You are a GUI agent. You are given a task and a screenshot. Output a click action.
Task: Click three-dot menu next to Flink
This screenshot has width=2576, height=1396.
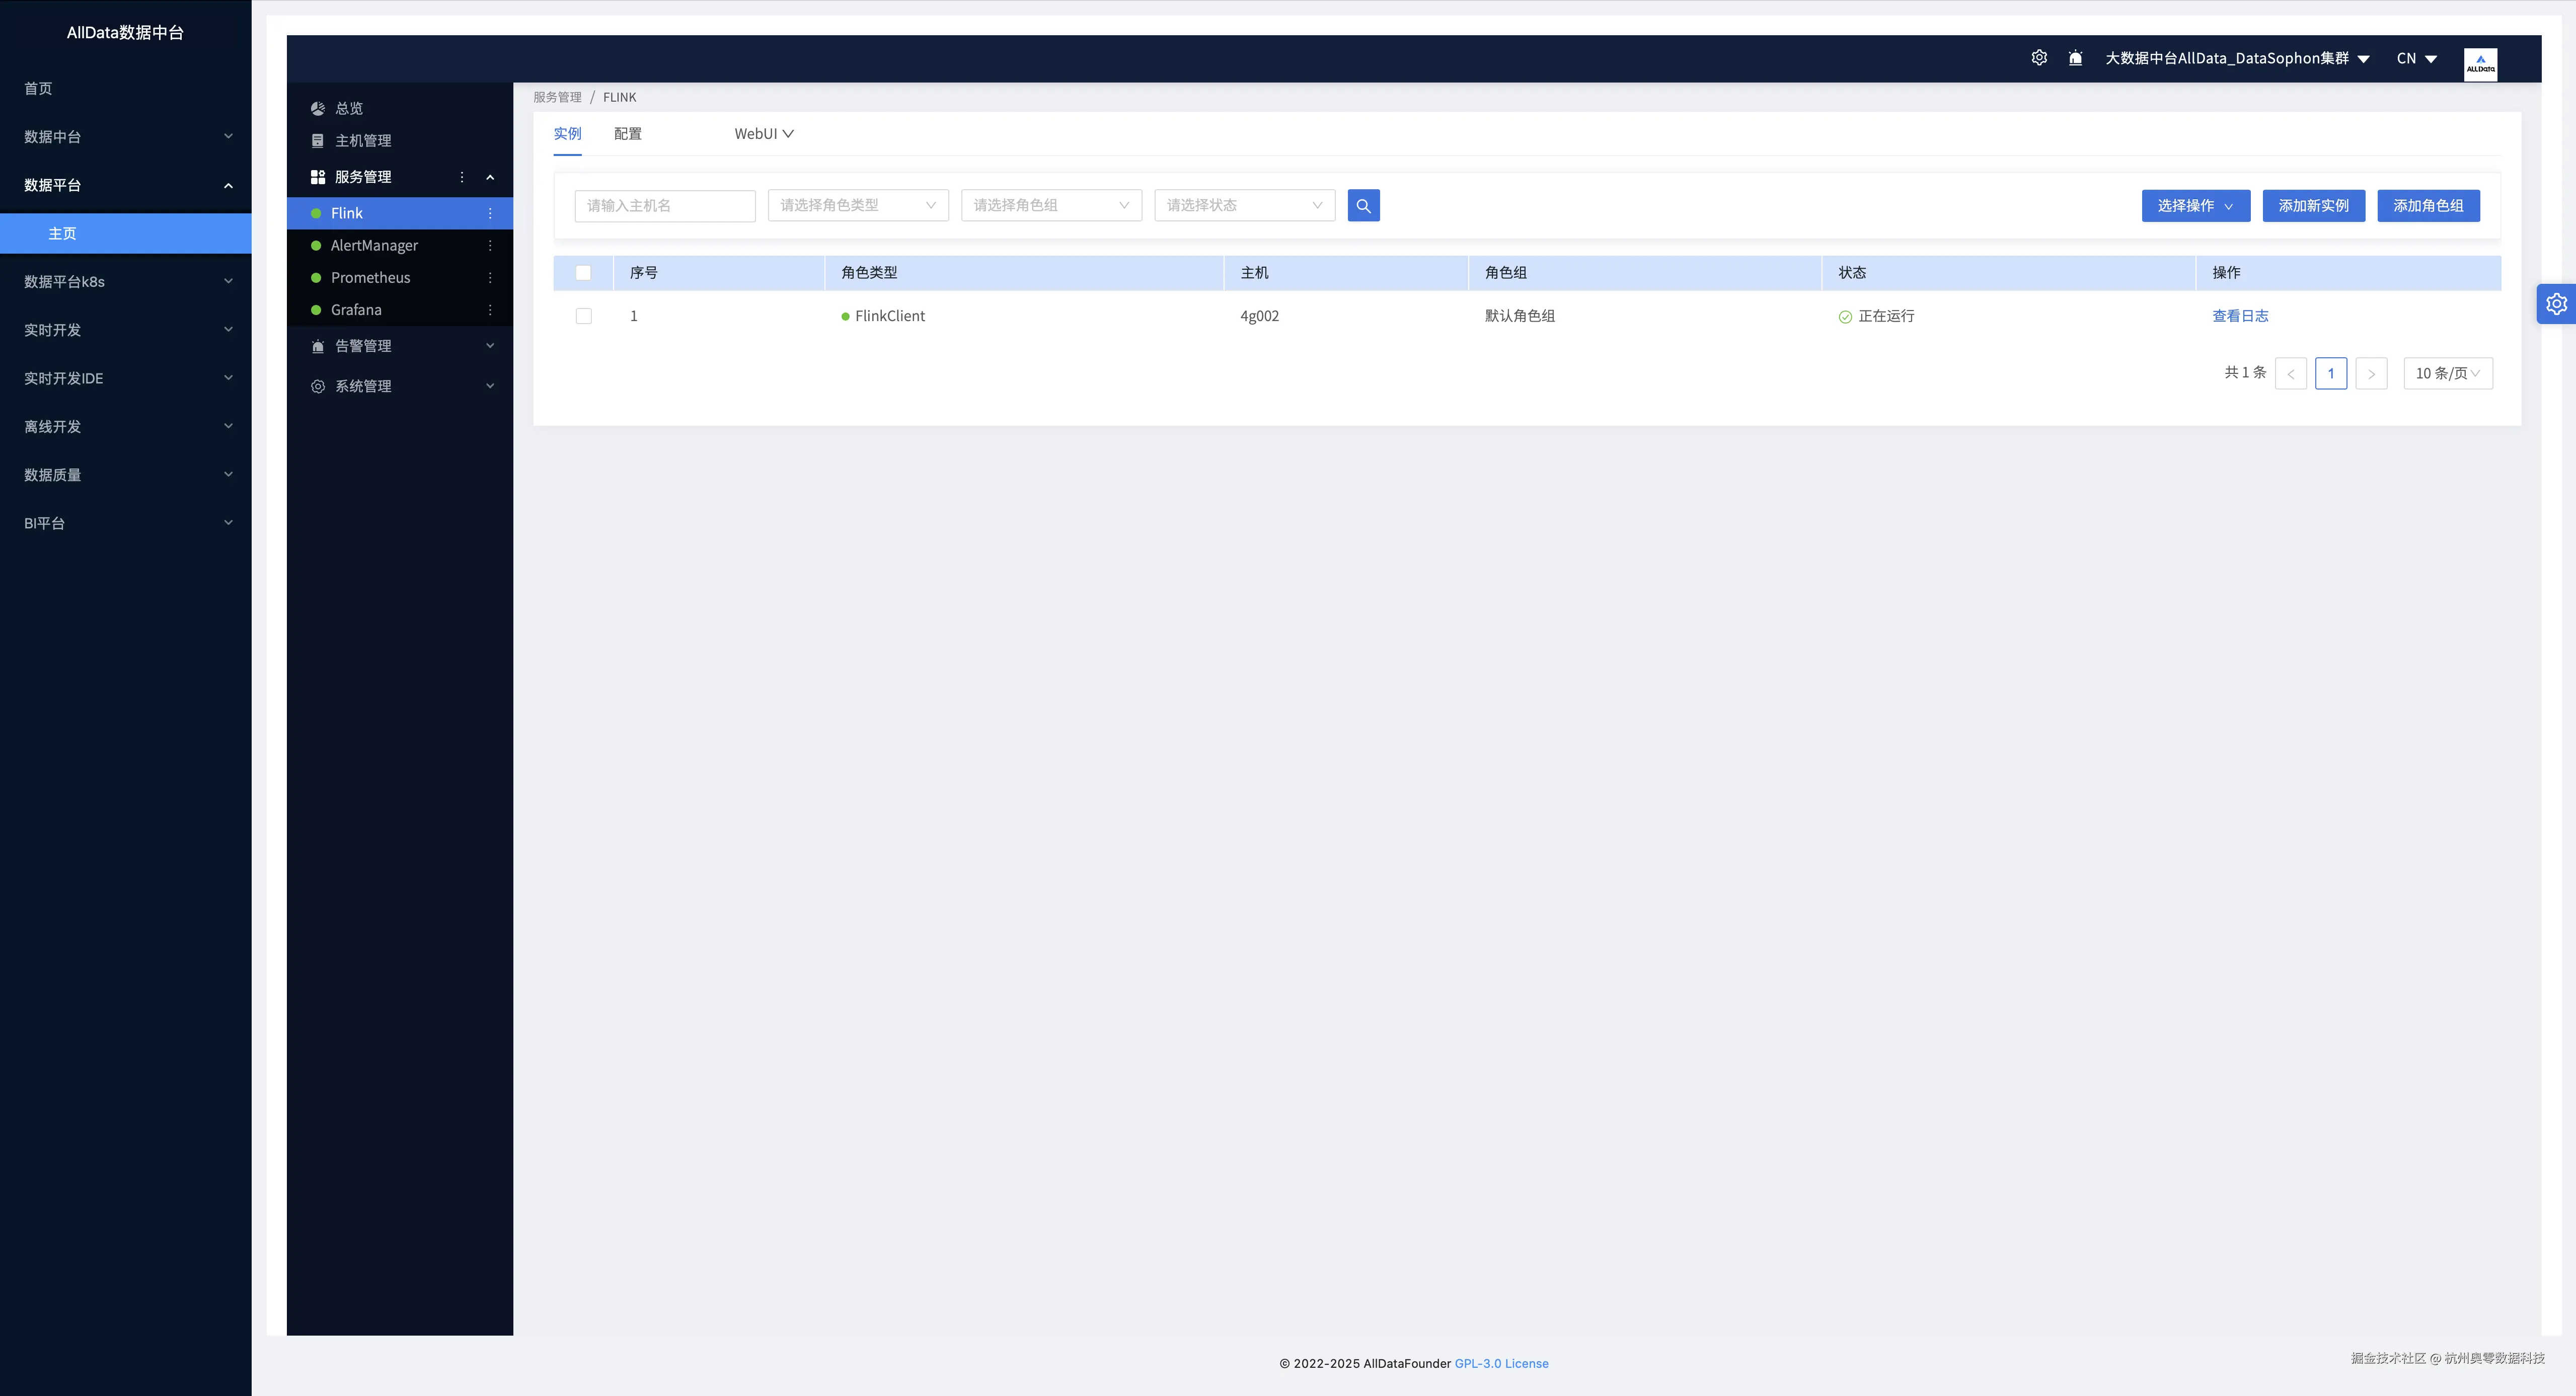click(x=490, y=213)
